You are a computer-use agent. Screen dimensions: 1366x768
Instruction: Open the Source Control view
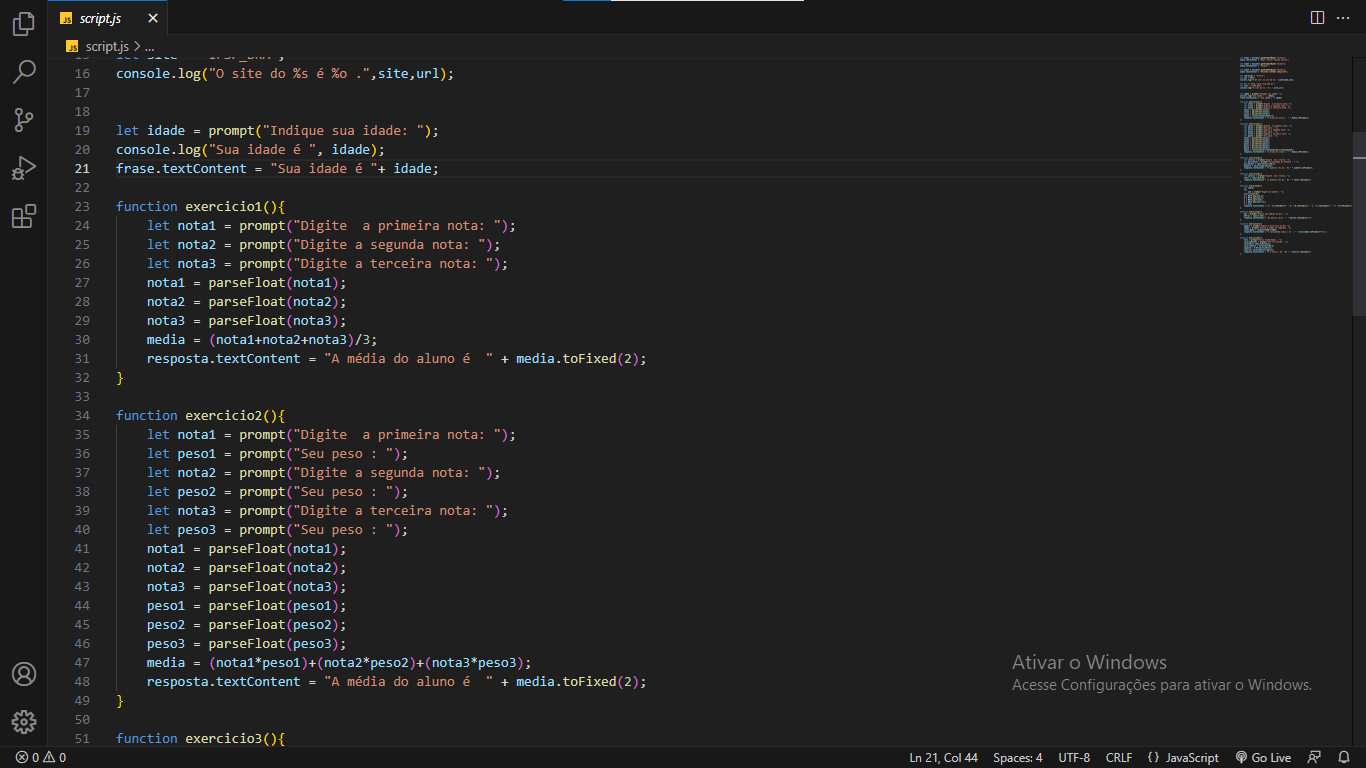pyautogui.click(x=24, y=120)
